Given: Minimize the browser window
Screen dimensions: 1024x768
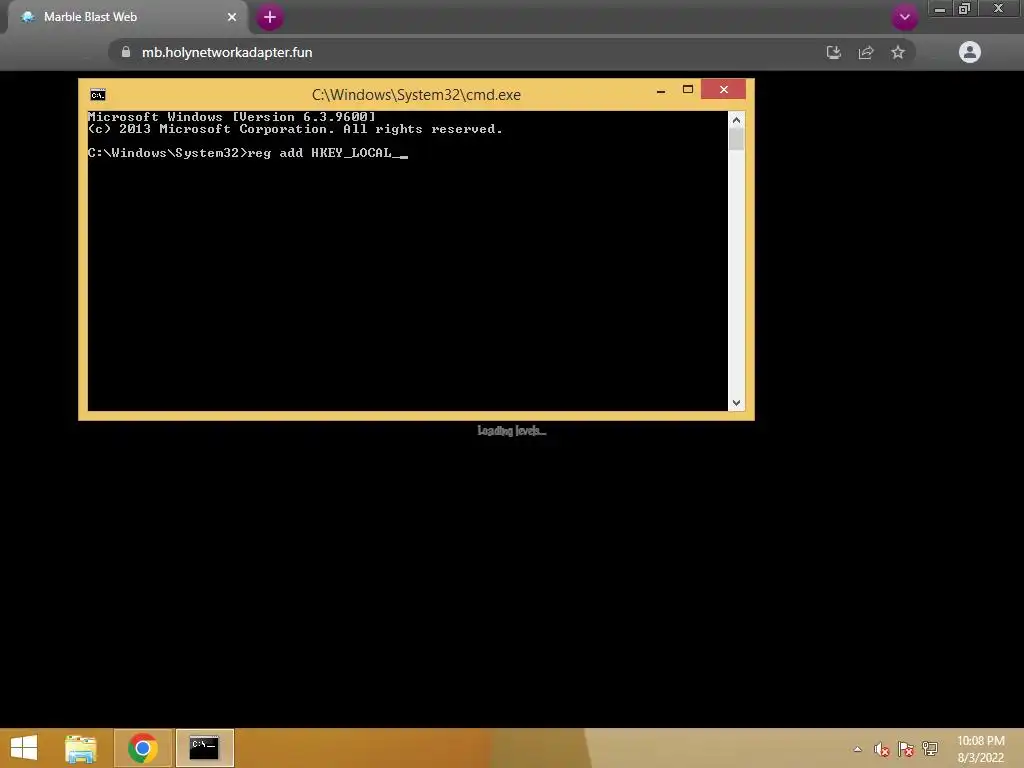Looking at the screenshot, I should pos(940,9).
